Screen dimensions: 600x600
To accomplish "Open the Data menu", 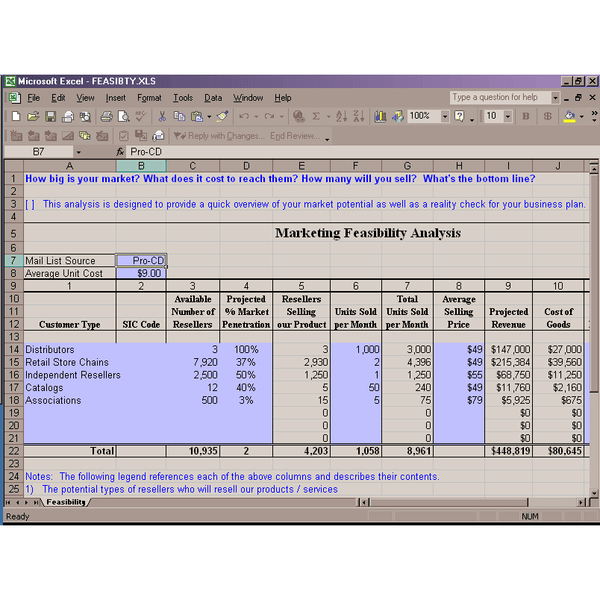I will pyautogui.click(x=213, y=98).
